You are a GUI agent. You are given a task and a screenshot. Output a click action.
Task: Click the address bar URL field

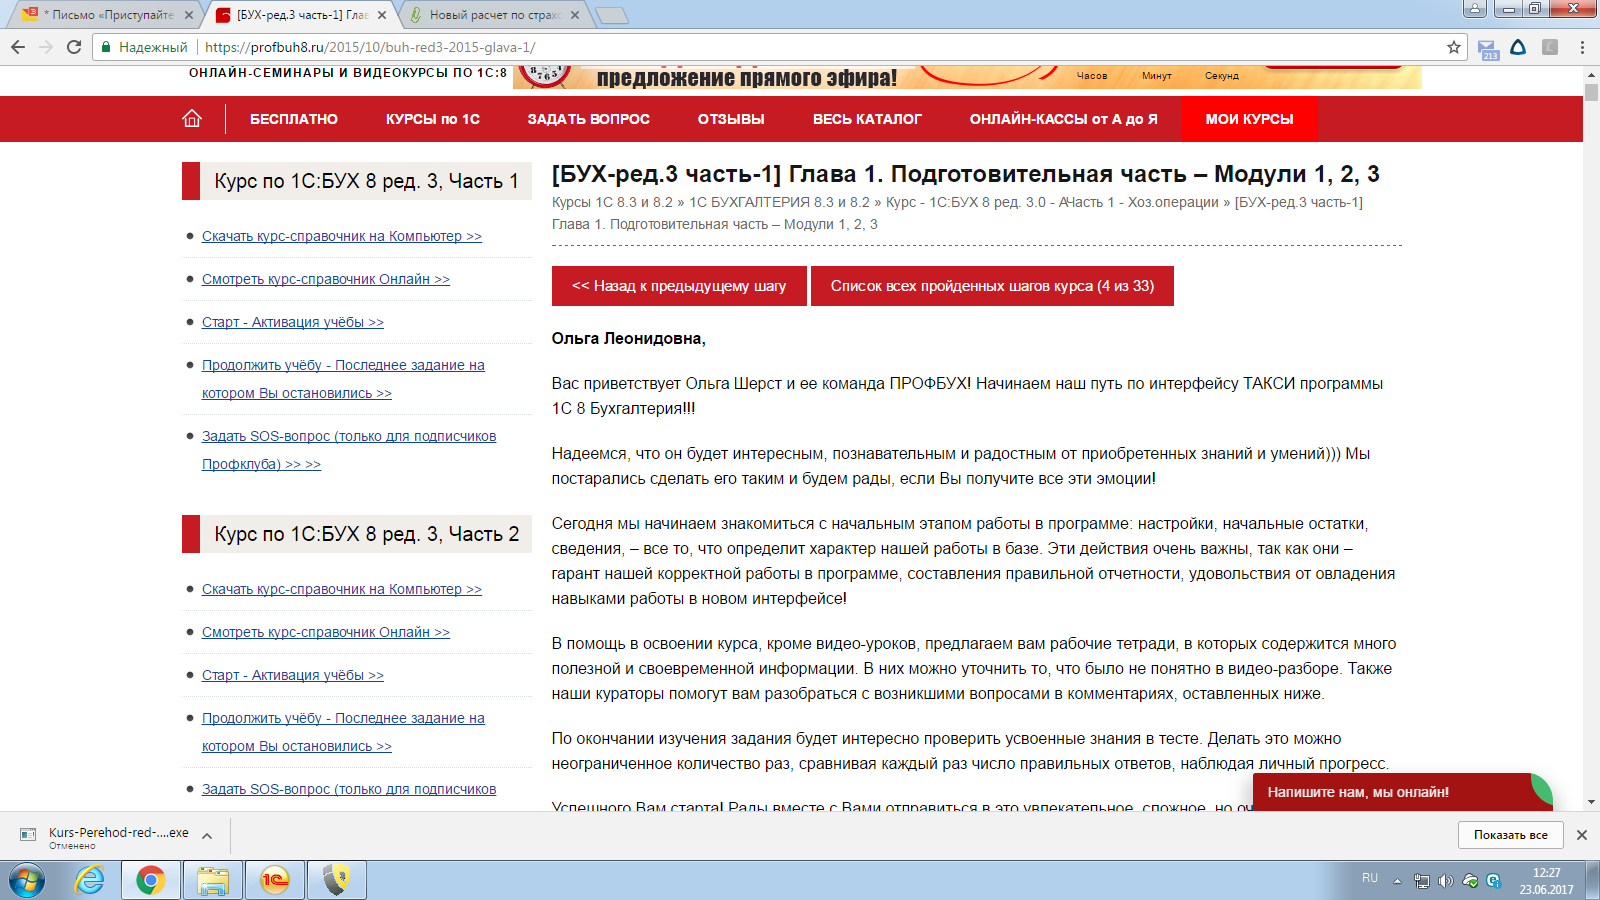click(800, 47)
